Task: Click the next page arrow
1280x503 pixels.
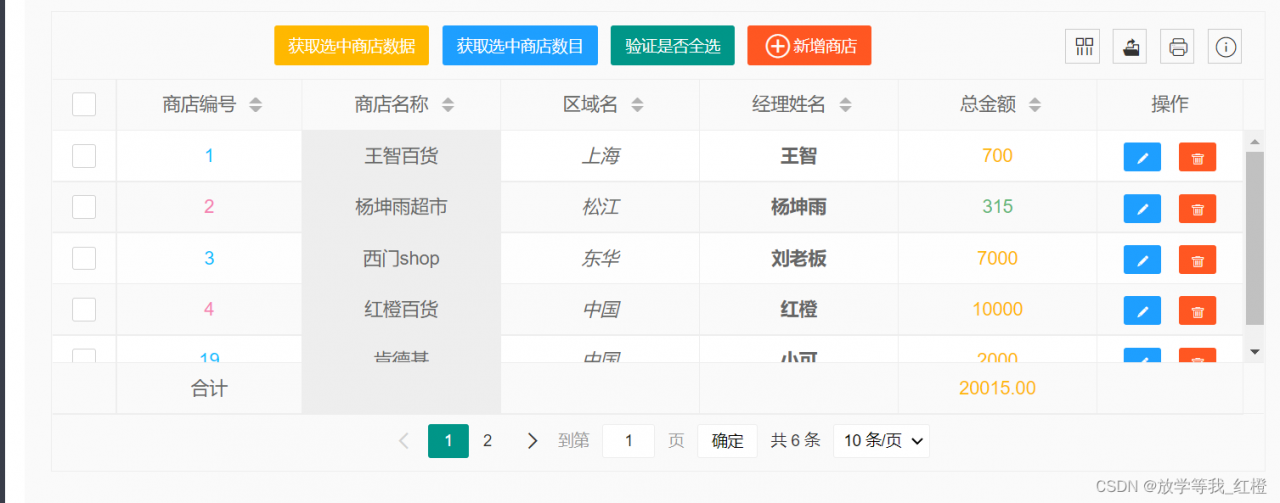Action: pyautogui.click(x=532, y=441)
